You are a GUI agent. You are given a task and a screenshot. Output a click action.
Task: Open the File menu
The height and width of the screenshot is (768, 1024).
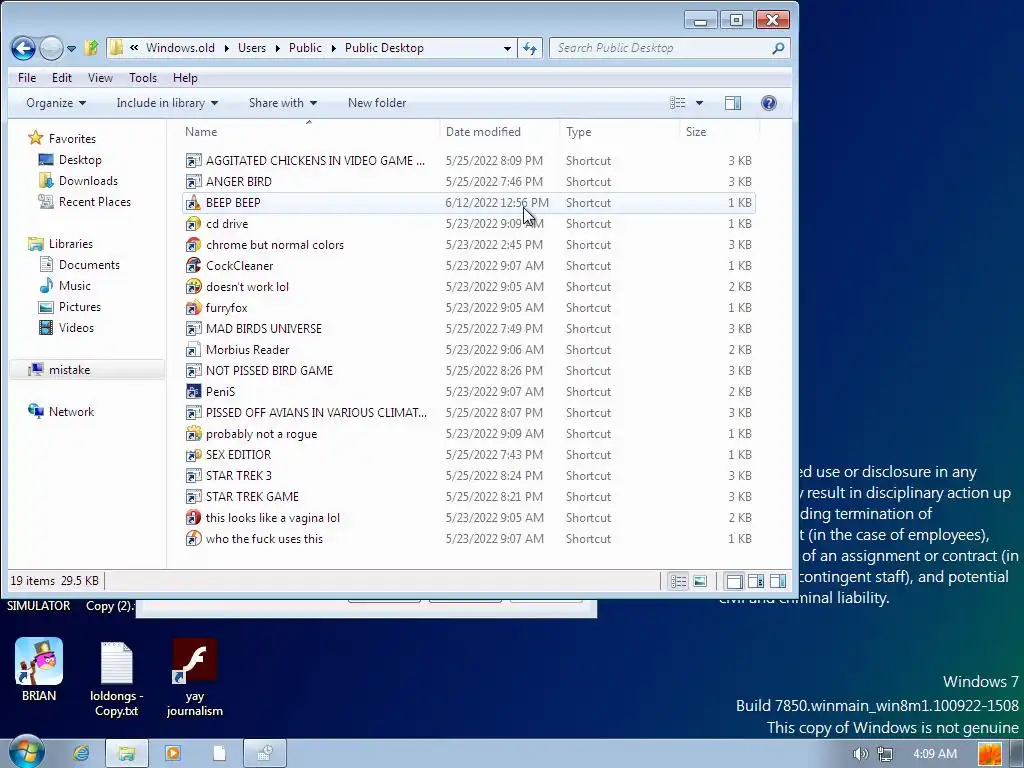[x=27, y=78]
